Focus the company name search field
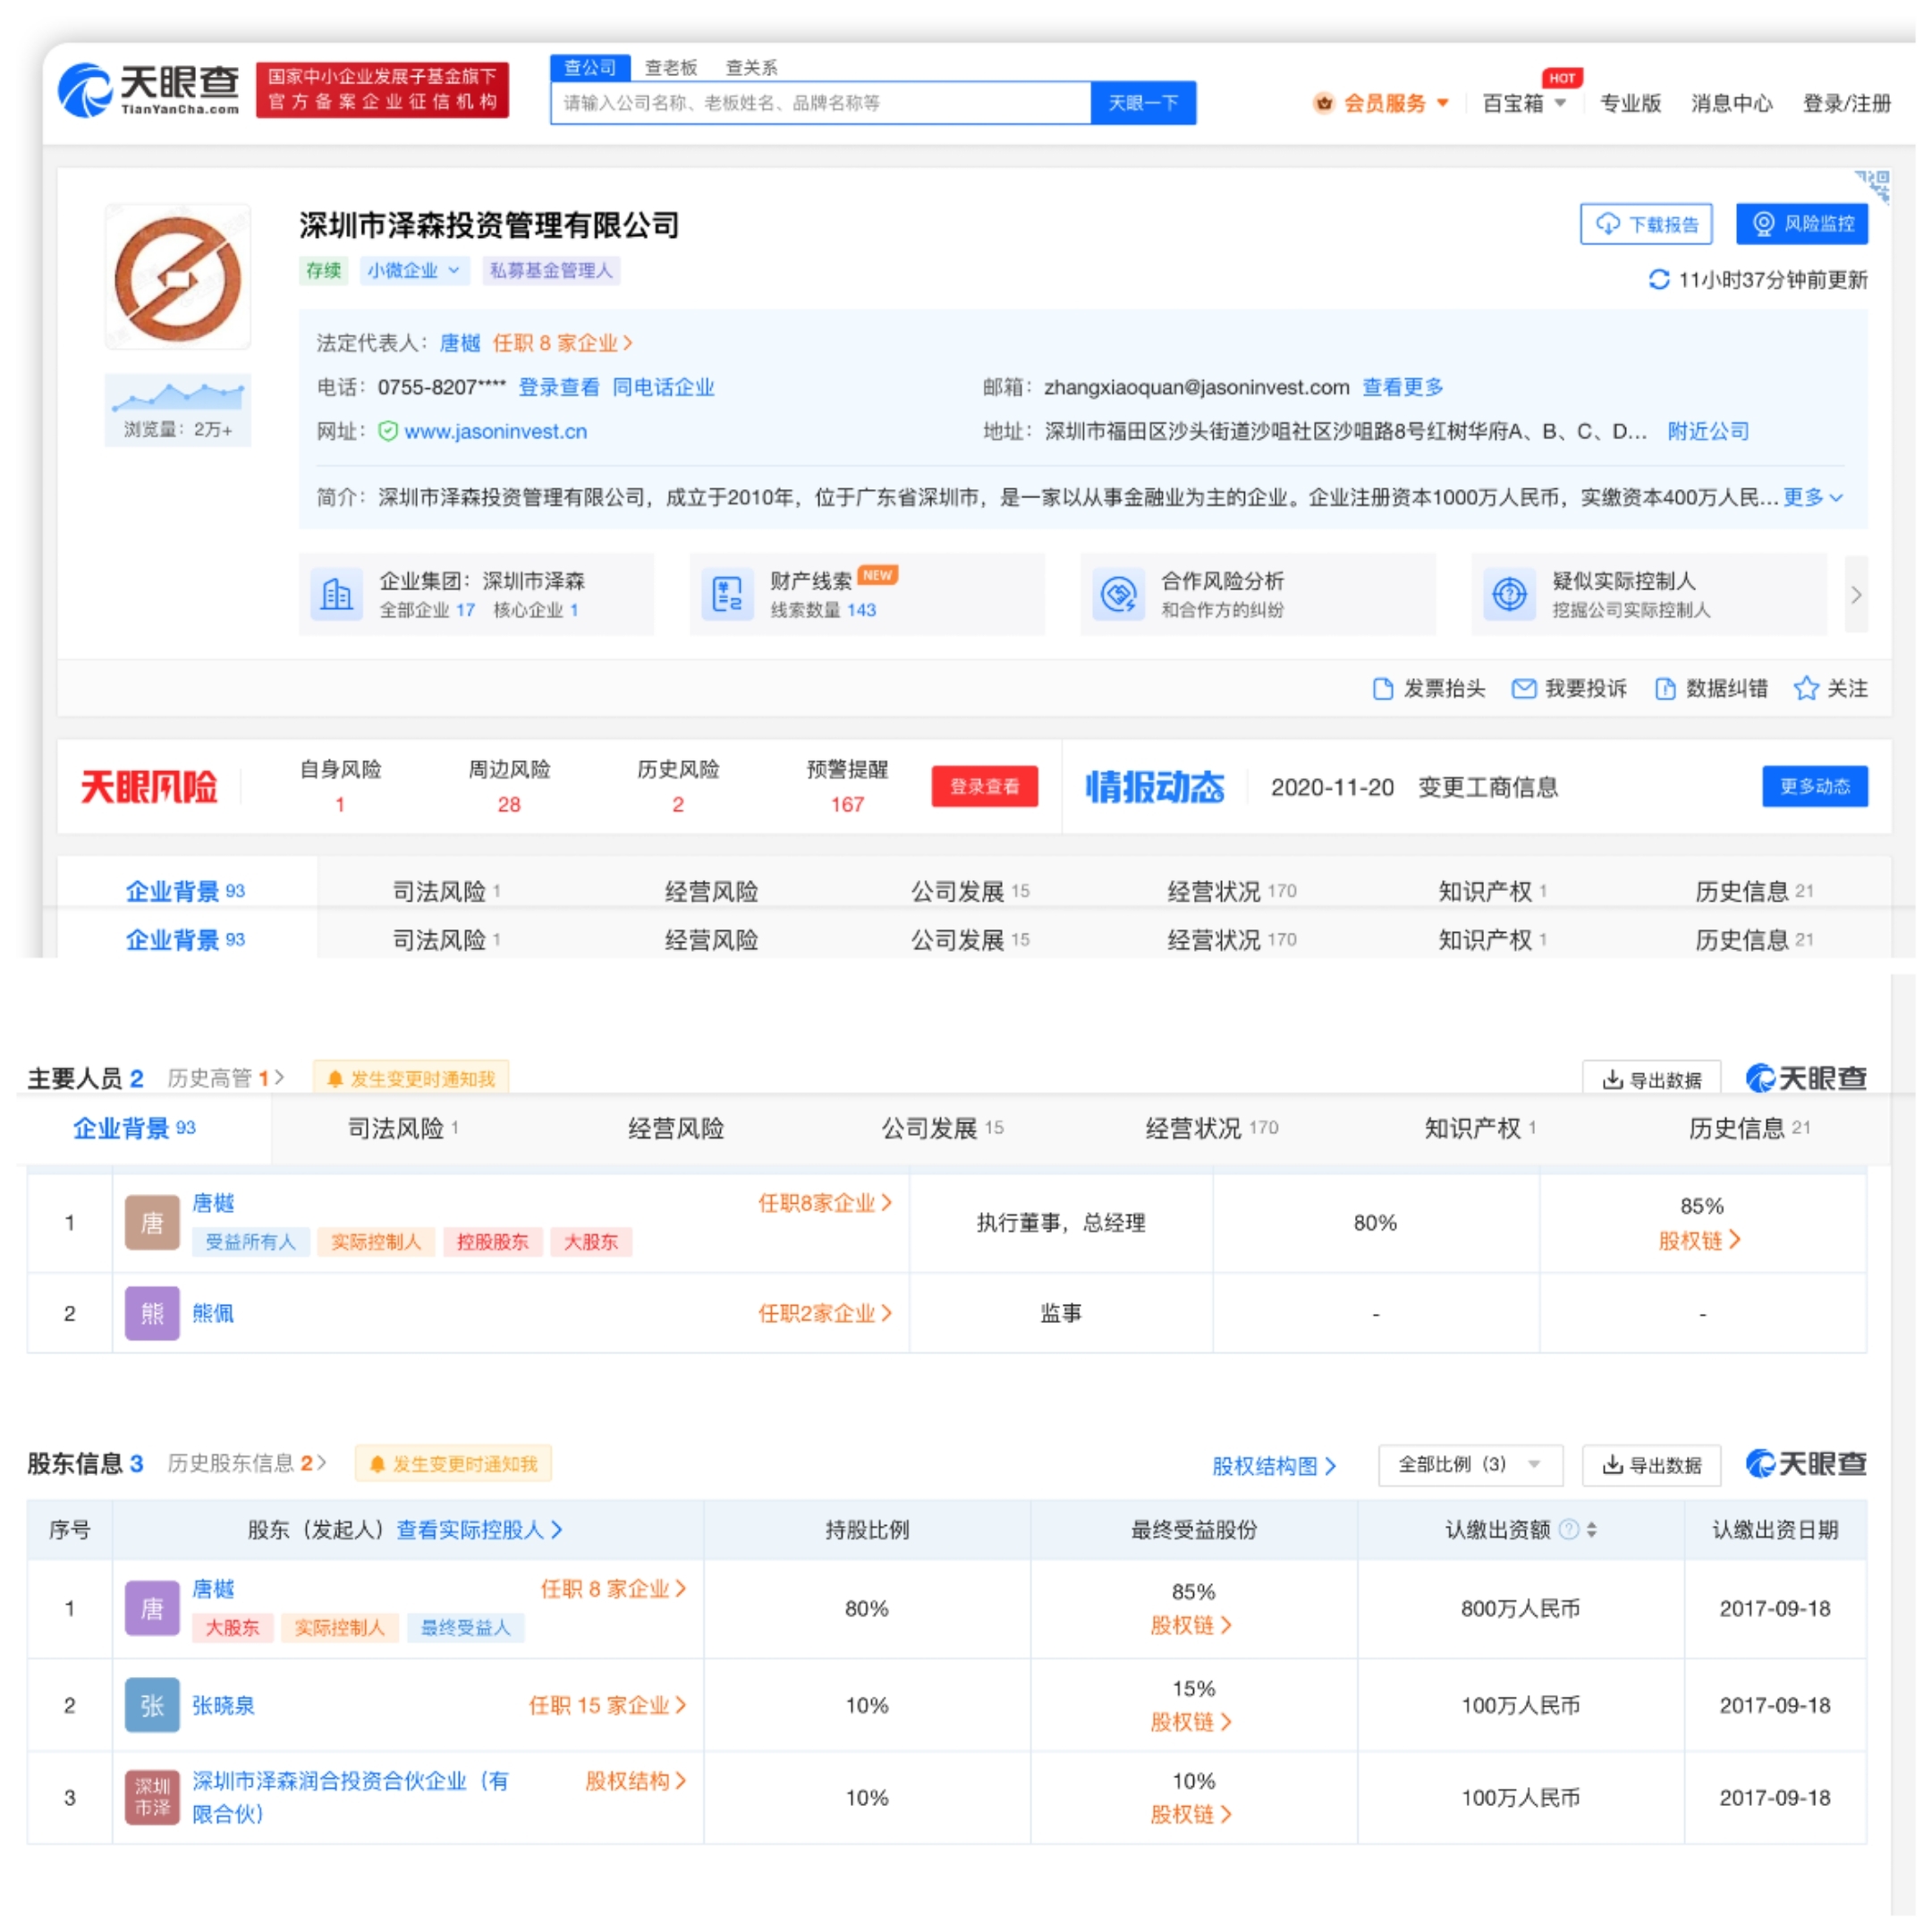 pyautogui.click(x=820, y=103)
